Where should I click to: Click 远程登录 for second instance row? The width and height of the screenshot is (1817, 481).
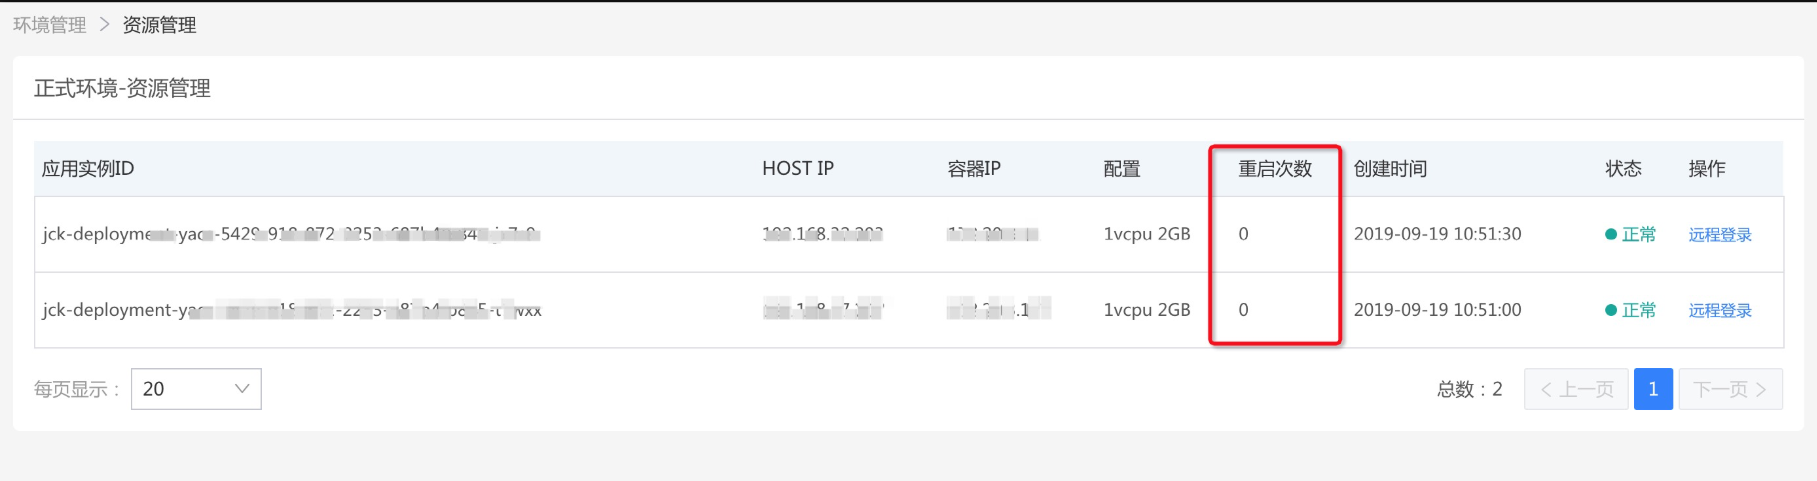click(x=1720, y=311)
